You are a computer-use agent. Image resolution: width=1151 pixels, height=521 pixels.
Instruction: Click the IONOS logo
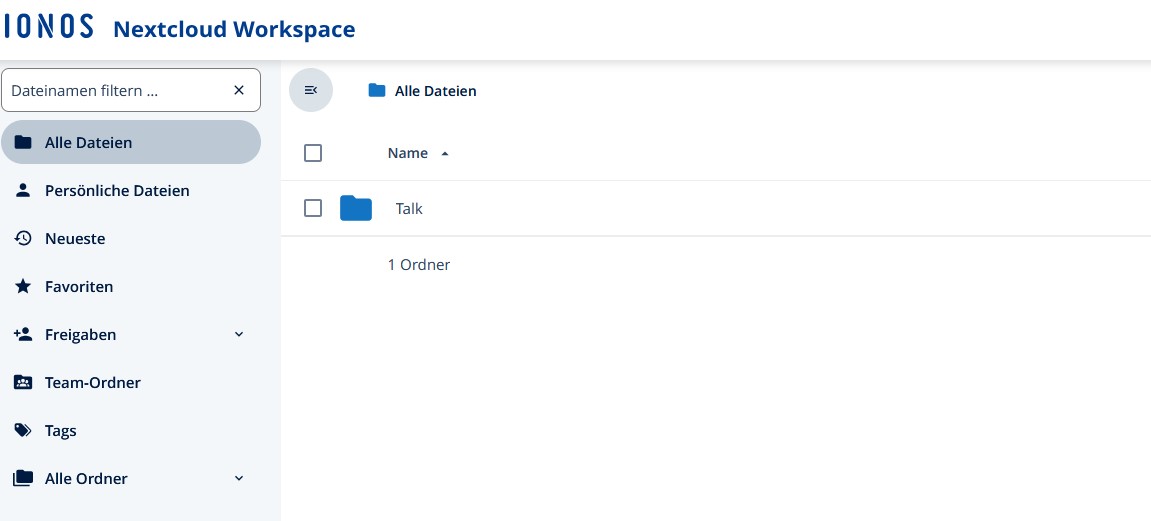point(48,27)
